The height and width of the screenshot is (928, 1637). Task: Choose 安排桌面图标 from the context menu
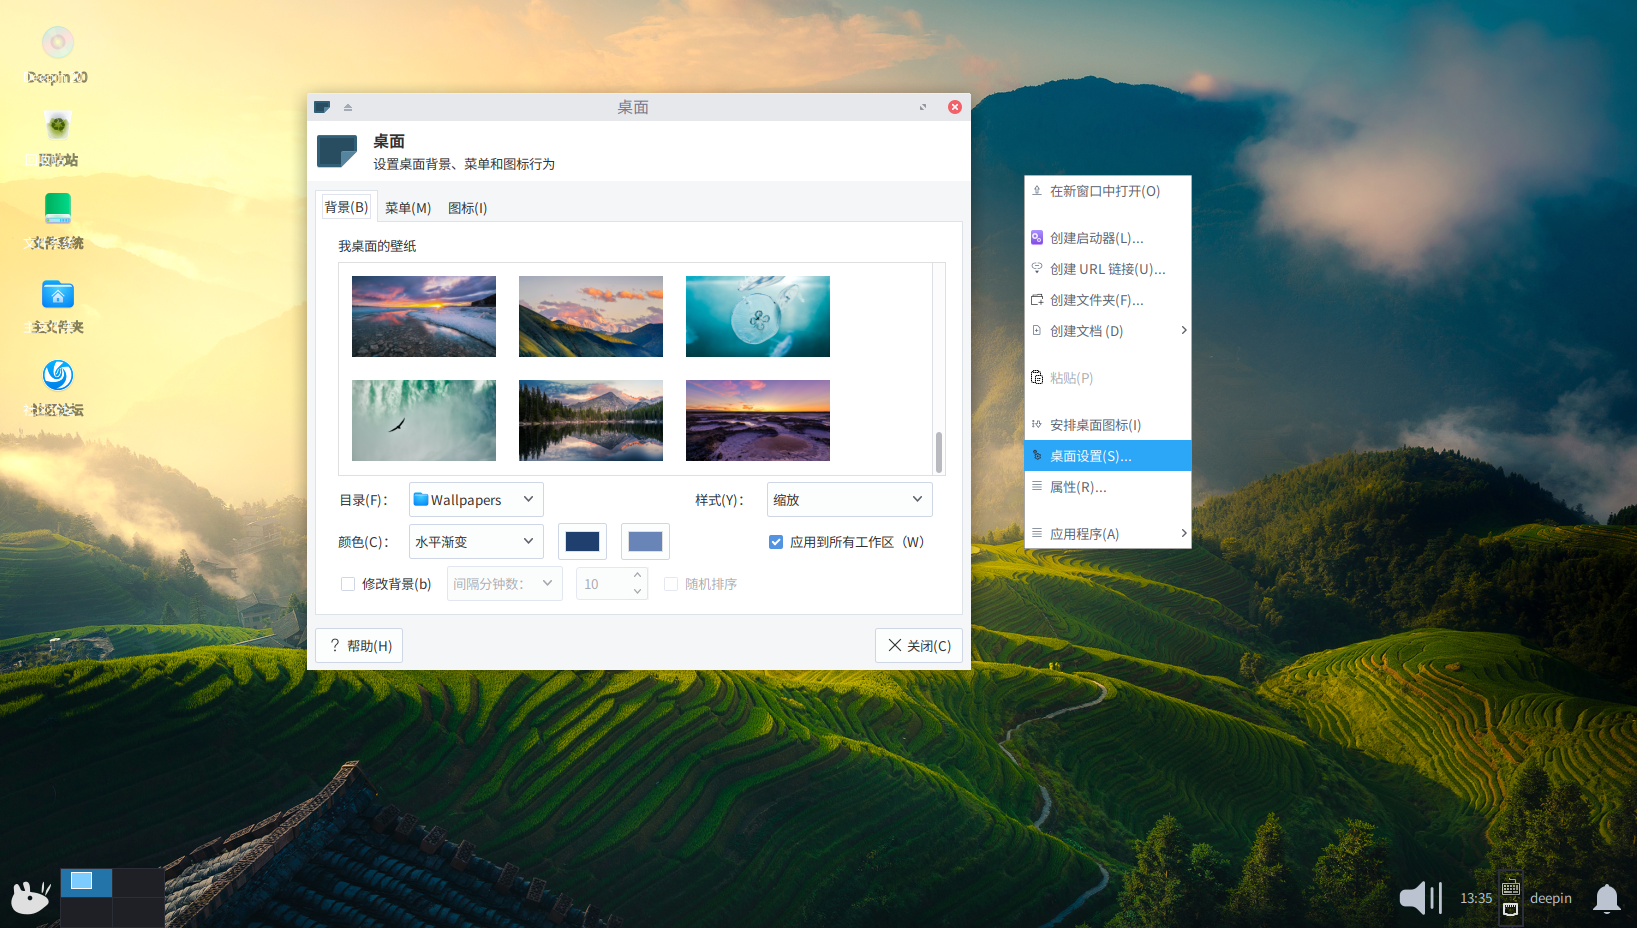point(1108,425)
